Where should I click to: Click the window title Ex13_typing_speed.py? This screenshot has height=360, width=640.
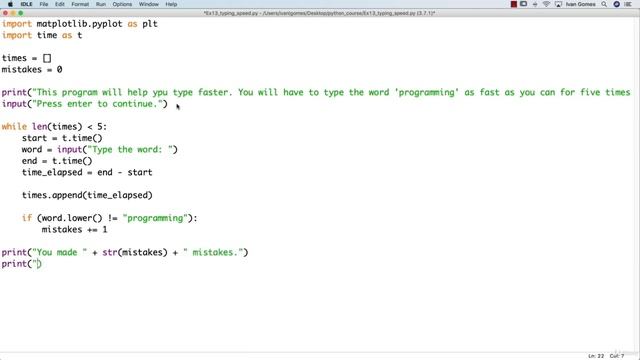click(x=320, y=13)
